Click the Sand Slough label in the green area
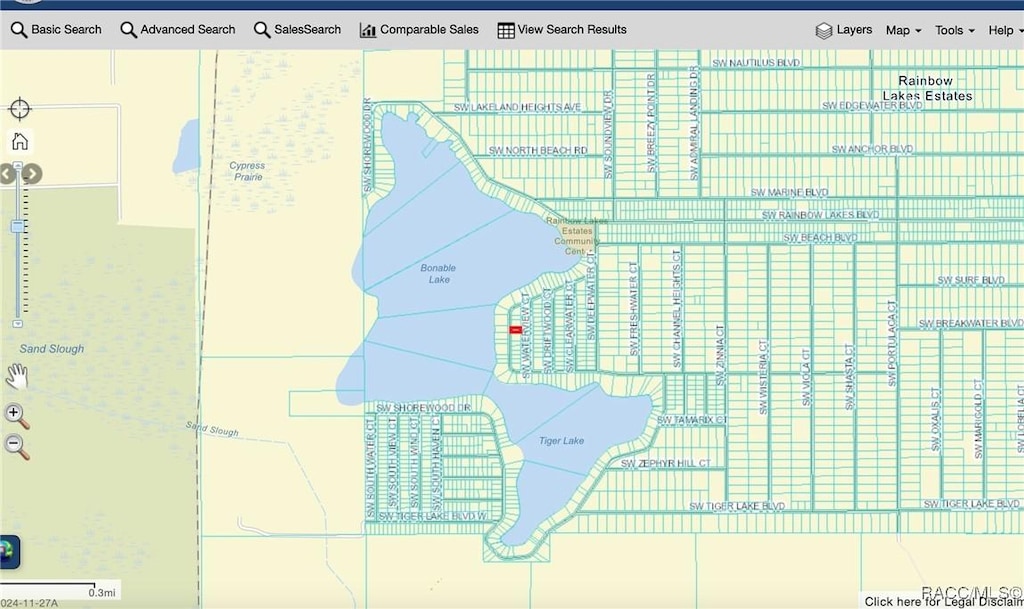This screenshot has width=1024, height=609. pos(52,349)
